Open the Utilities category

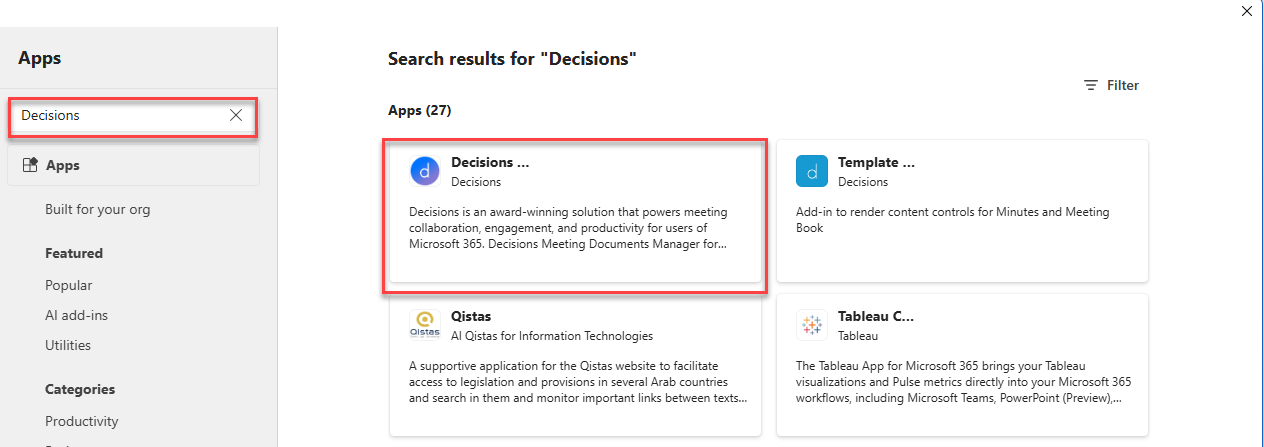click(x=68, y=345)
